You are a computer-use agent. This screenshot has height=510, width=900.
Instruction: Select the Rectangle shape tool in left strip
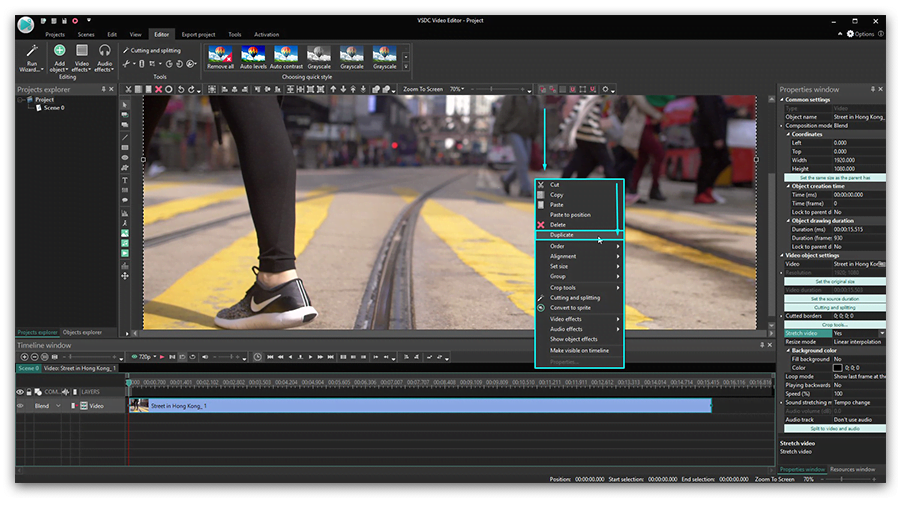click(125, 148)
